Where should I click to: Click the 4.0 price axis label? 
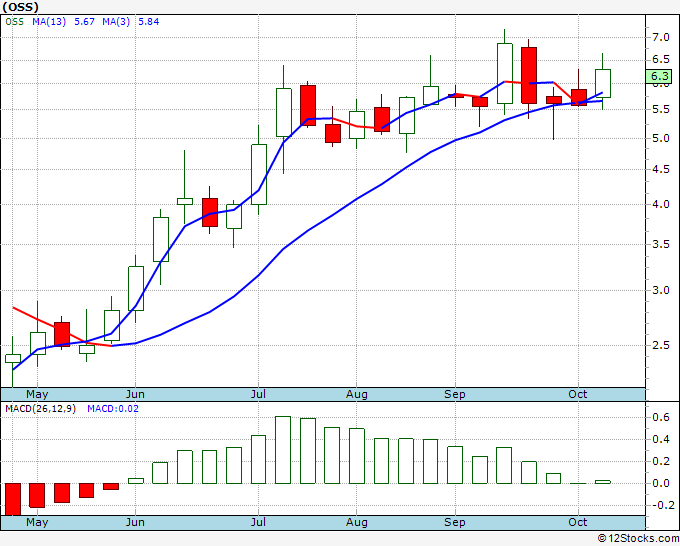661,204
